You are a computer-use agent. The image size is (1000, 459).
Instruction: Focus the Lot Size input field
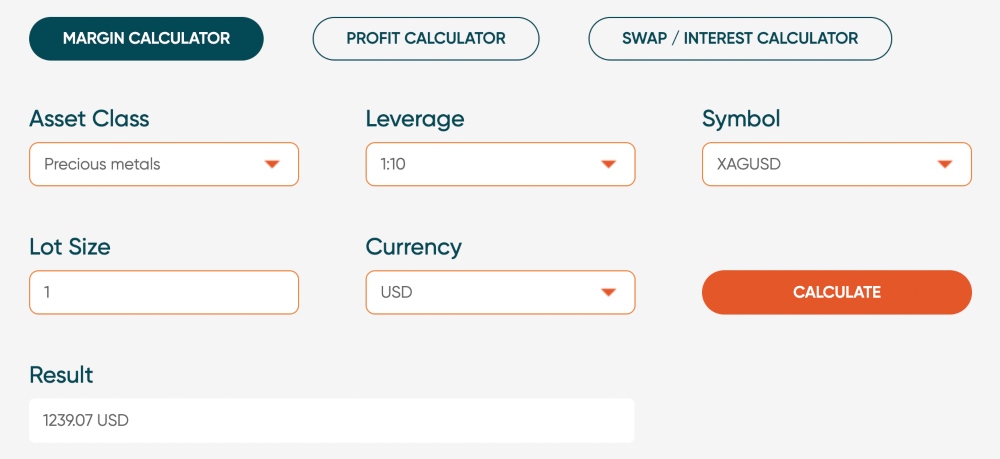pos(164,292)
